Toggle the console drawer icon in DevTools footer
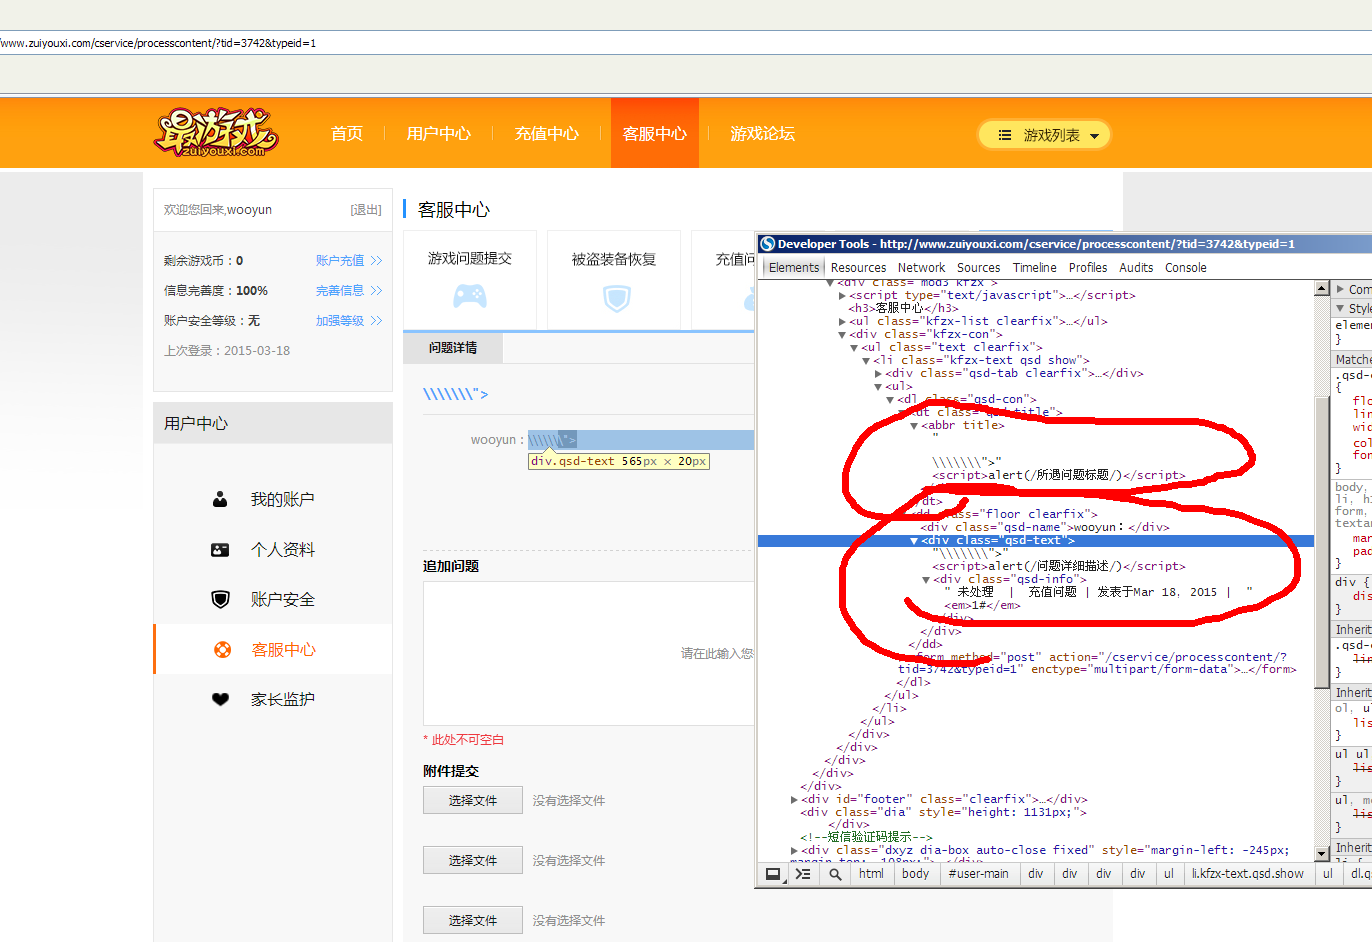Screen dimensions: 1372x942 pos(803,874)
